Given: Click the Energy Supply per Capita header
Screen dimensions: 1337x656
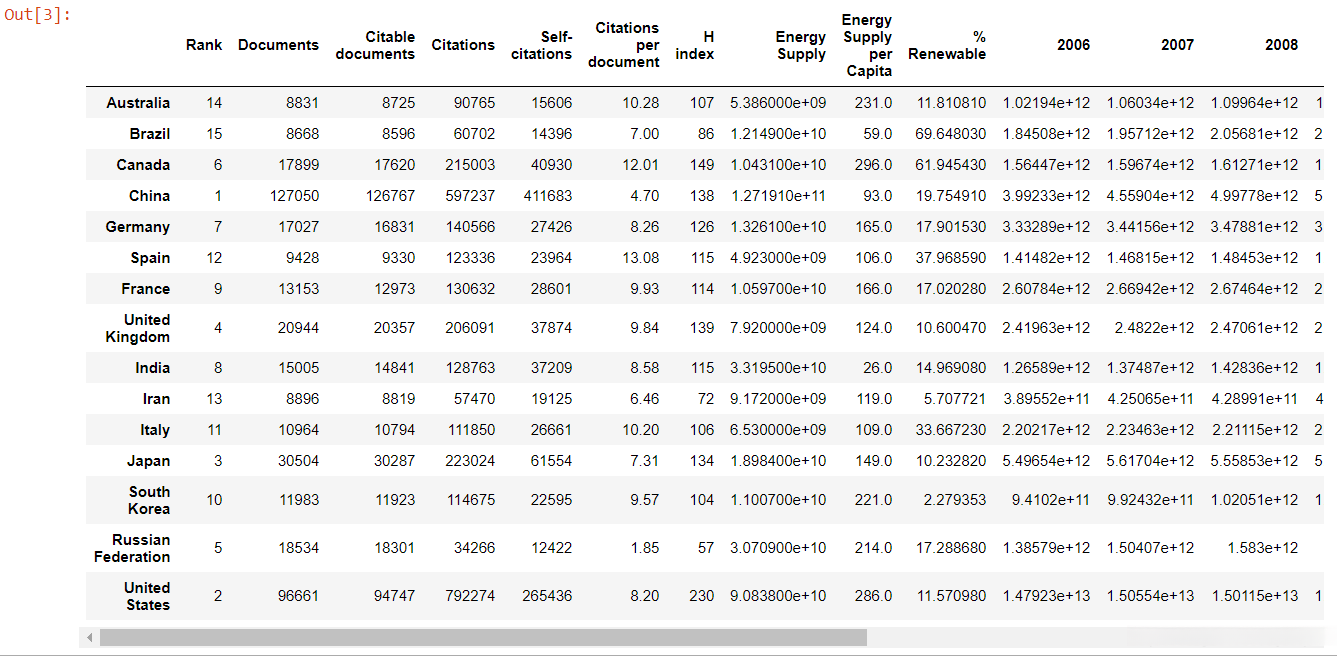Looking at the screenshot, I should point(867,45).
